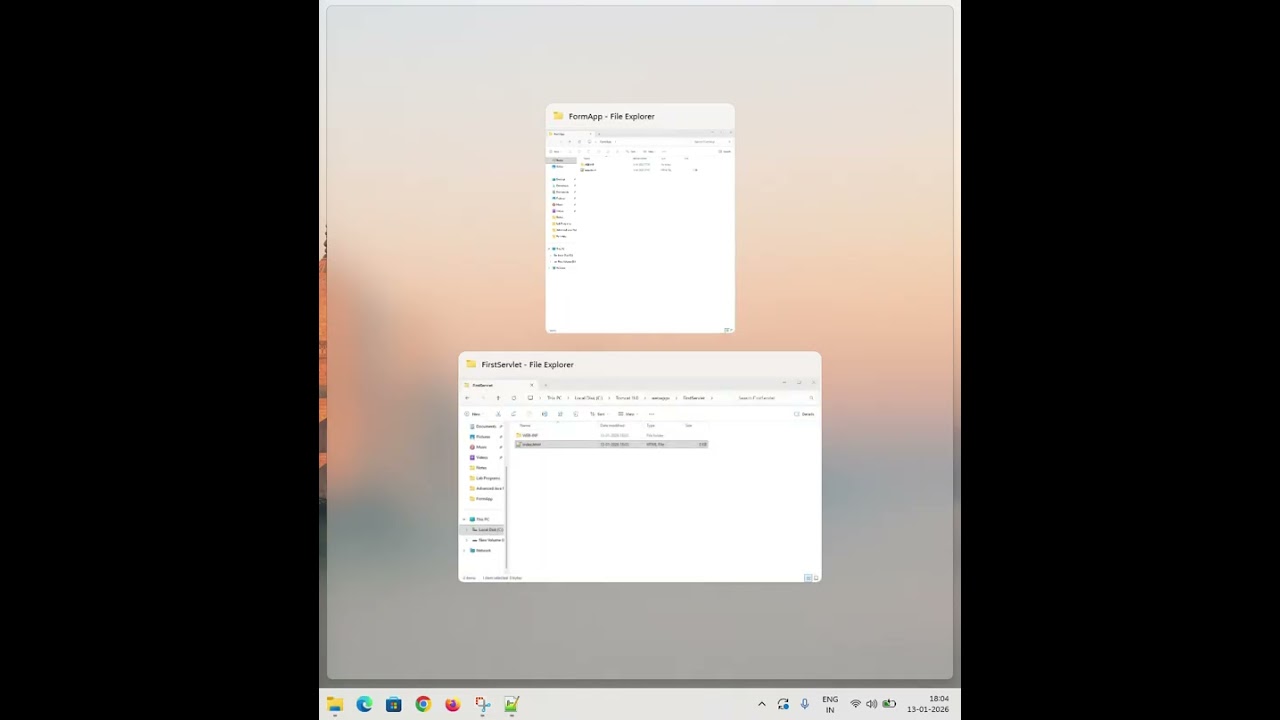Launch Microsoft Edge from the taskbar
1280x720 pixels.
tap(364, 704)
